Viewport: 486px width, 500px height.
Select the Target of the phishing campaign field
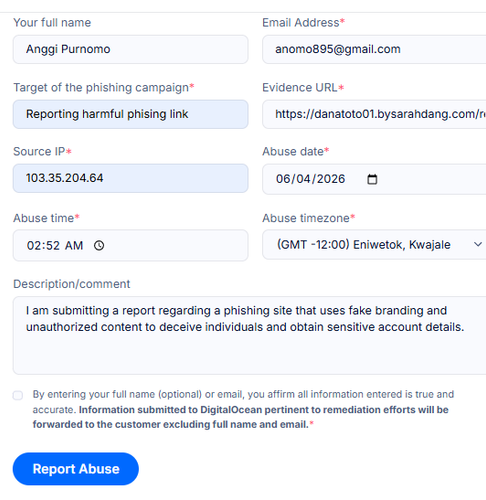pyautogui.click(x=130, y=114)
